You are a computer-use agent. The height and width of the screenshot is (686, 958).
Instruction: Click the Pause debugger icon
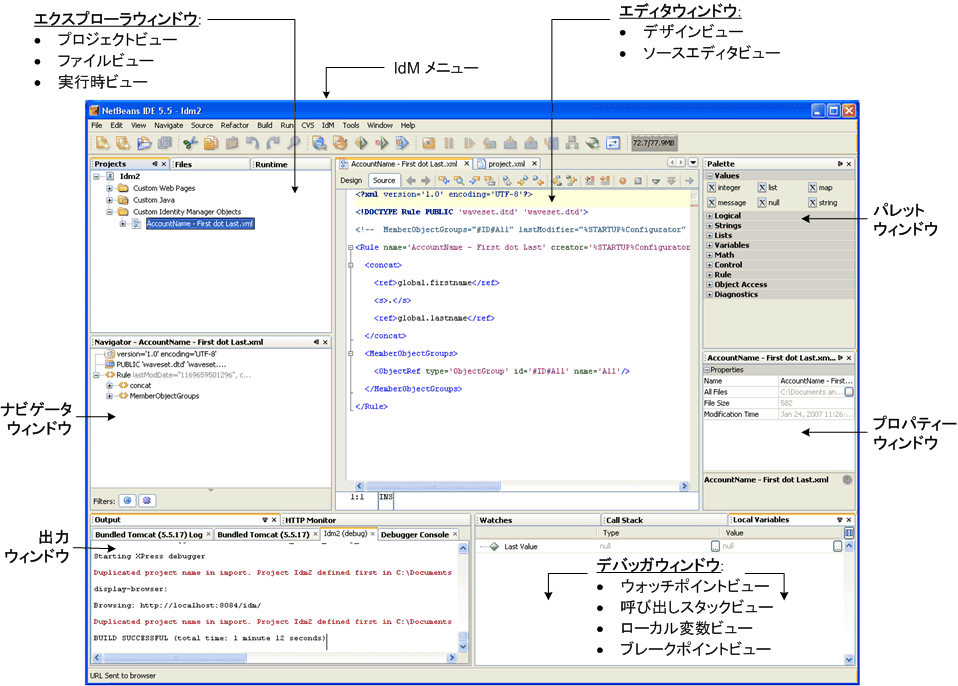pos(448,144)
